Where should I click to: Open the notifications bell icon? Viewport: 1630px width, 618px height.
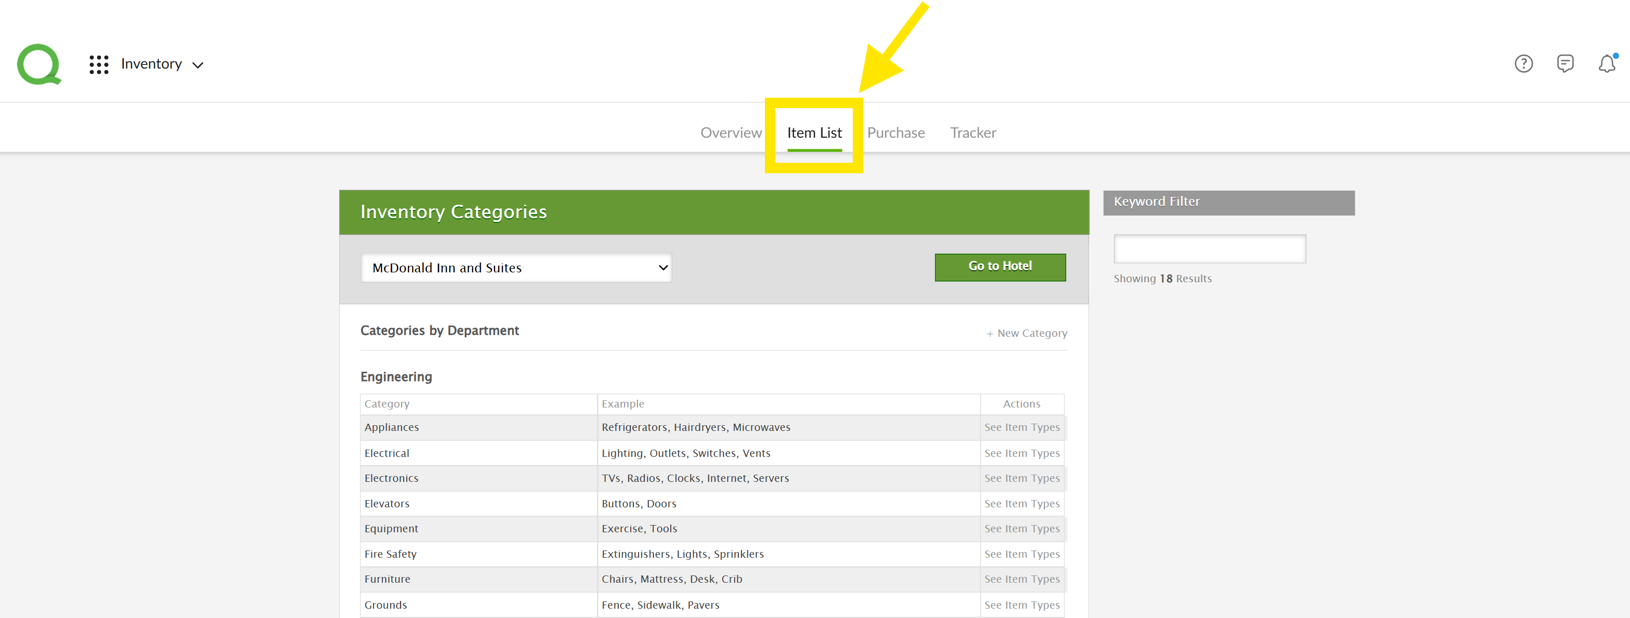pyautogui.click(x=1606, y=64)
